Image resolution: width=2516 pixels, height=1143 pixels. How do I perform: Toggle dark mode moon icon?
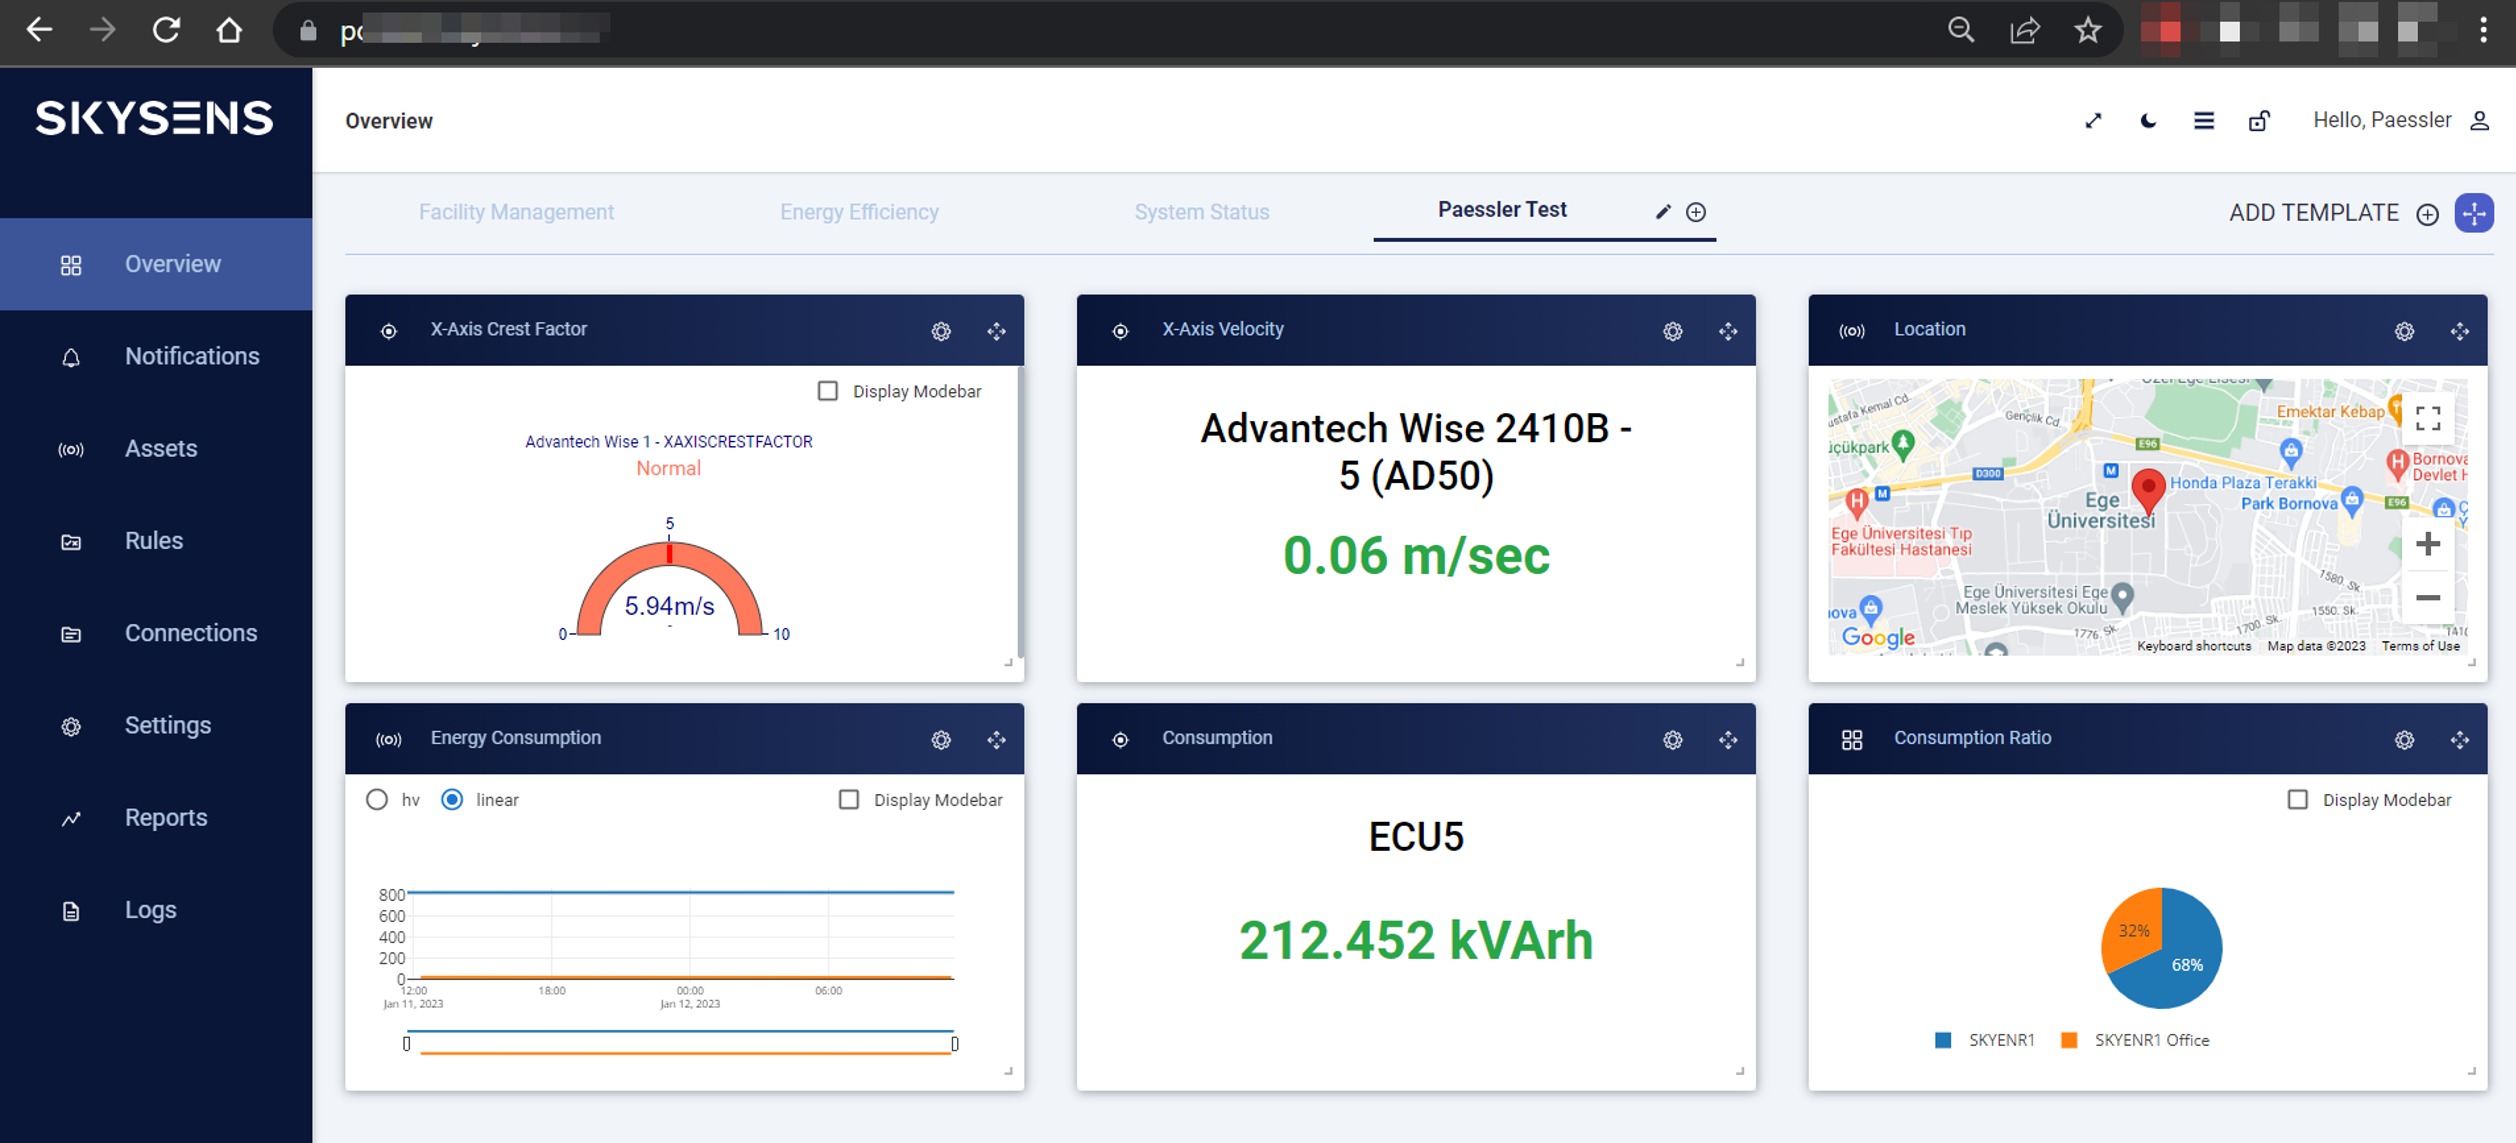pyautogui.click(x=2148, y=121)
